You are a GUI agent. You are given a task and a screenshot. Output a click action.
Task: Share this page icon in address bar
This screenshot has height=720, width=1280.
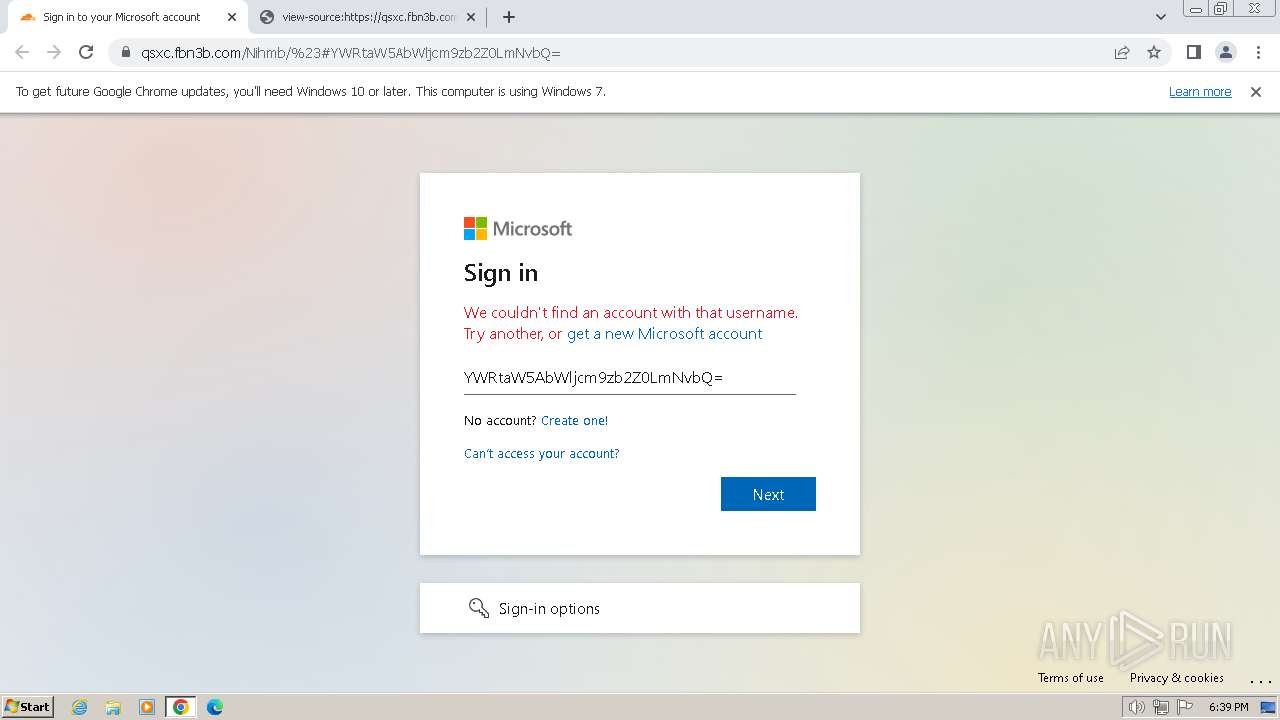1122,52
